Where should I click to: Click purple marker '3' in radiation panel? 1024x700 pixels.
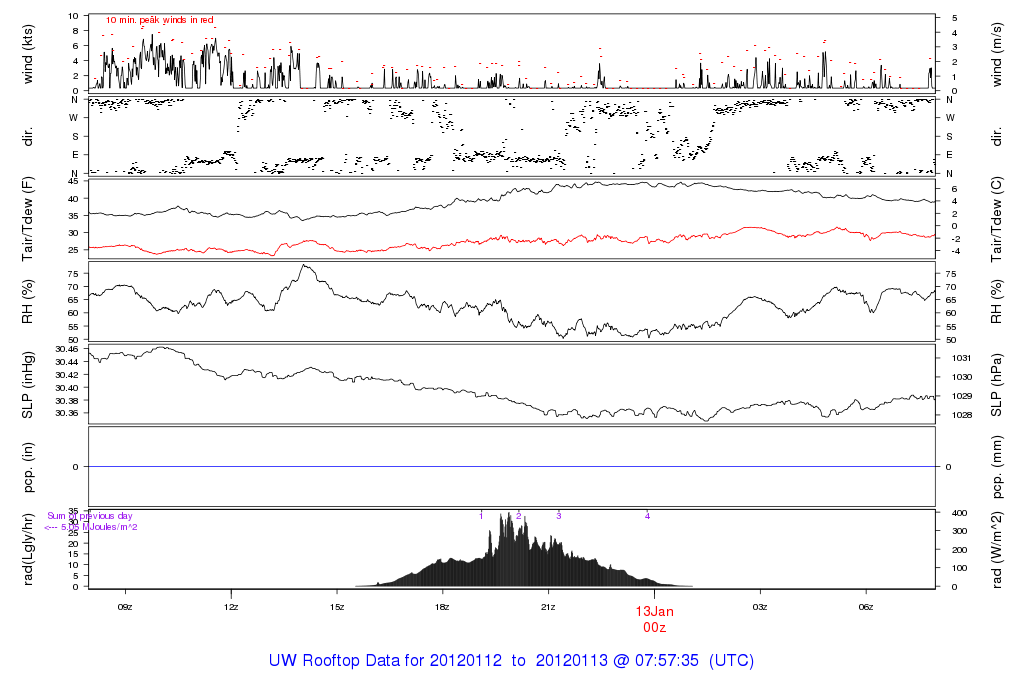click(559, 516)
